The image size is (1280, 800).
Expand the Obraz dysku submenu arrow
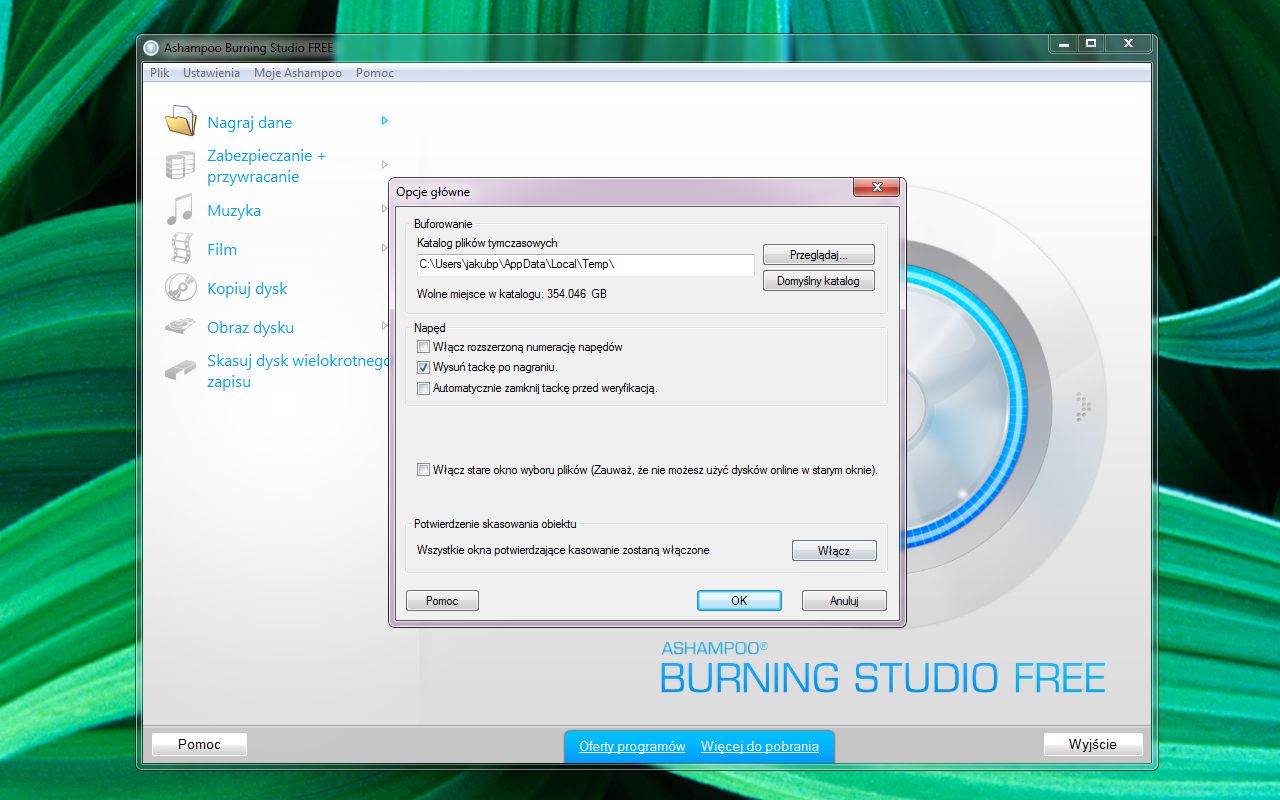pos(384,325)
